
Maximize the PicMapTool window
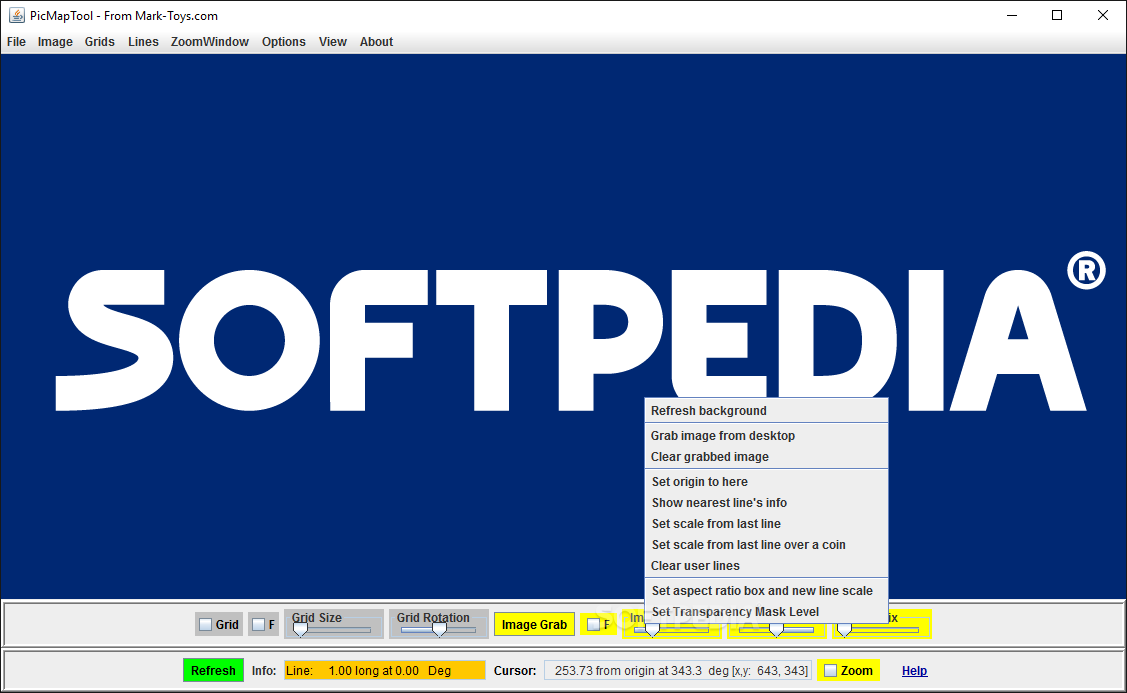(1057, 15)
